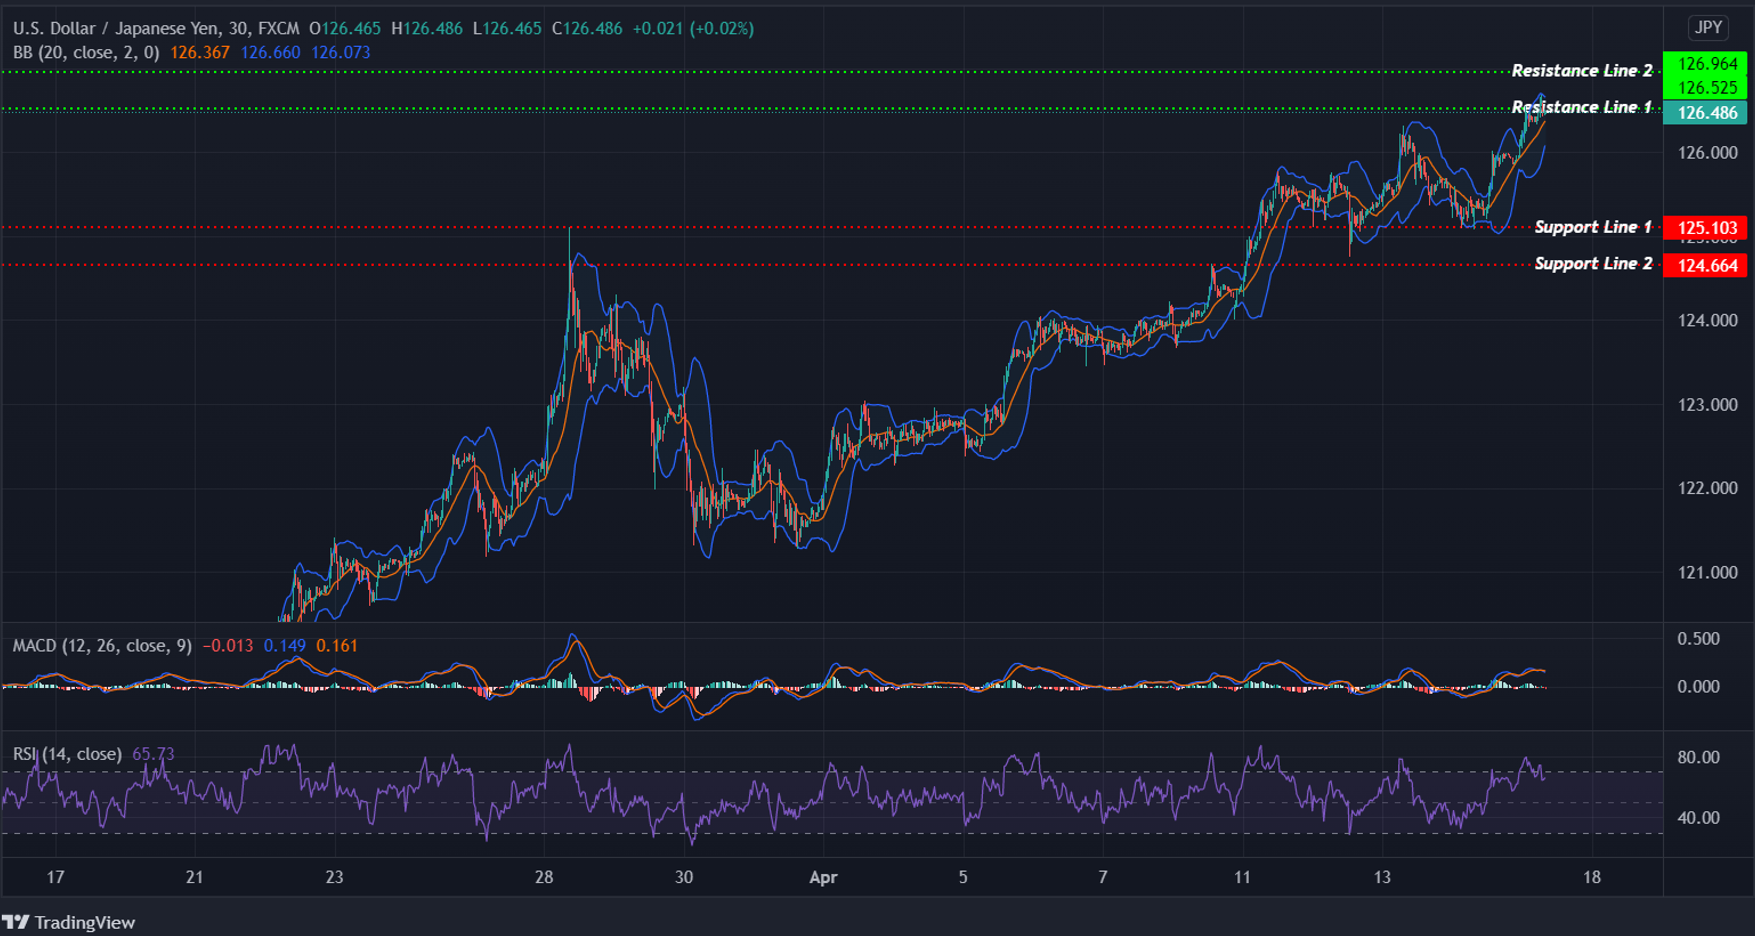Click the JPY currency button above the price scale
This screenshot has width=1755, height=936.
tap(1707, 28)
